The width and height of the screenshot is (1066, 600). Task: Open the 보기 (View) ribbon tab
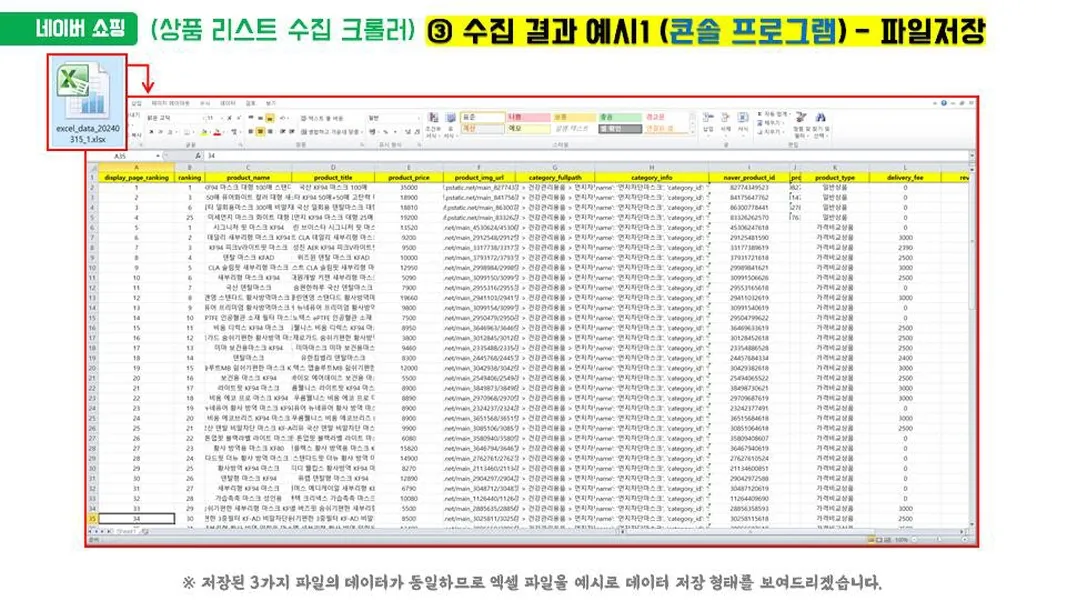pyautogui.click(x=270, y=103)
